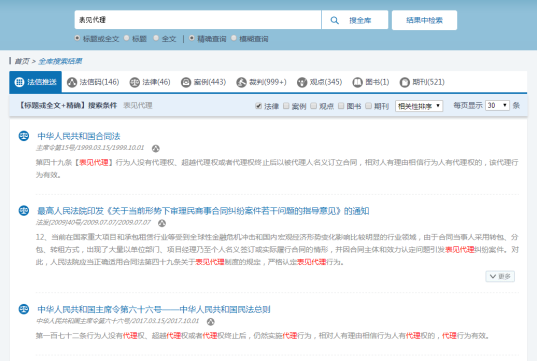
Task: Switch to 案例(443) tab
Action: pos(203,82)
